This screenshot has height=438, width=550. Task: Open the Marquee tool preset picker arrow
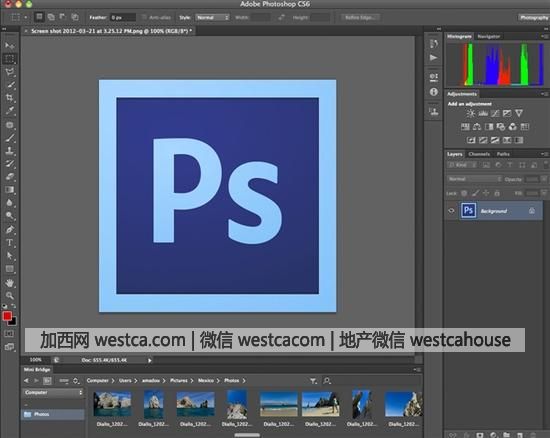[26, 17]
